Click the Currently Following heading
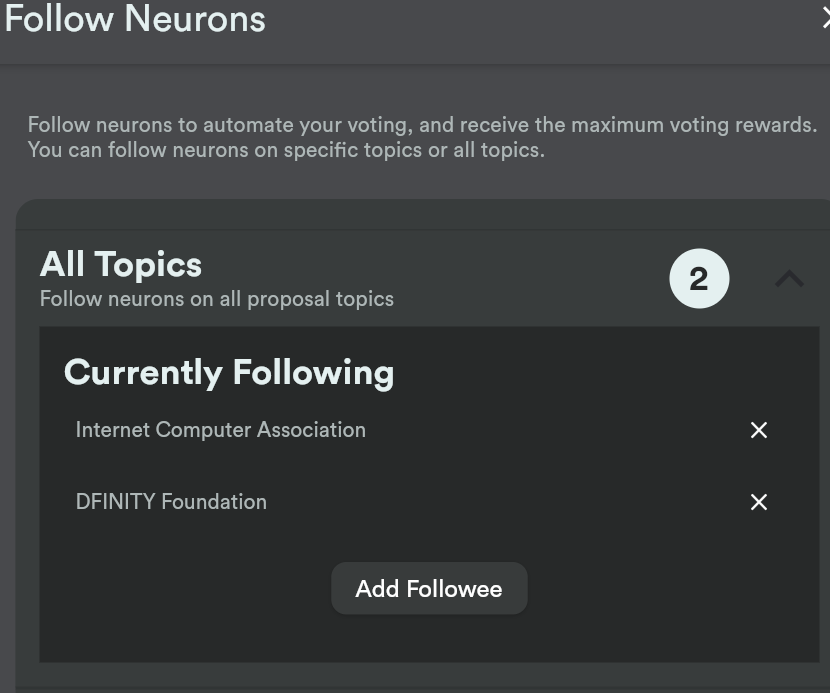Image resolution: width=830 pixels, height=693 pixels. [229, 373]
